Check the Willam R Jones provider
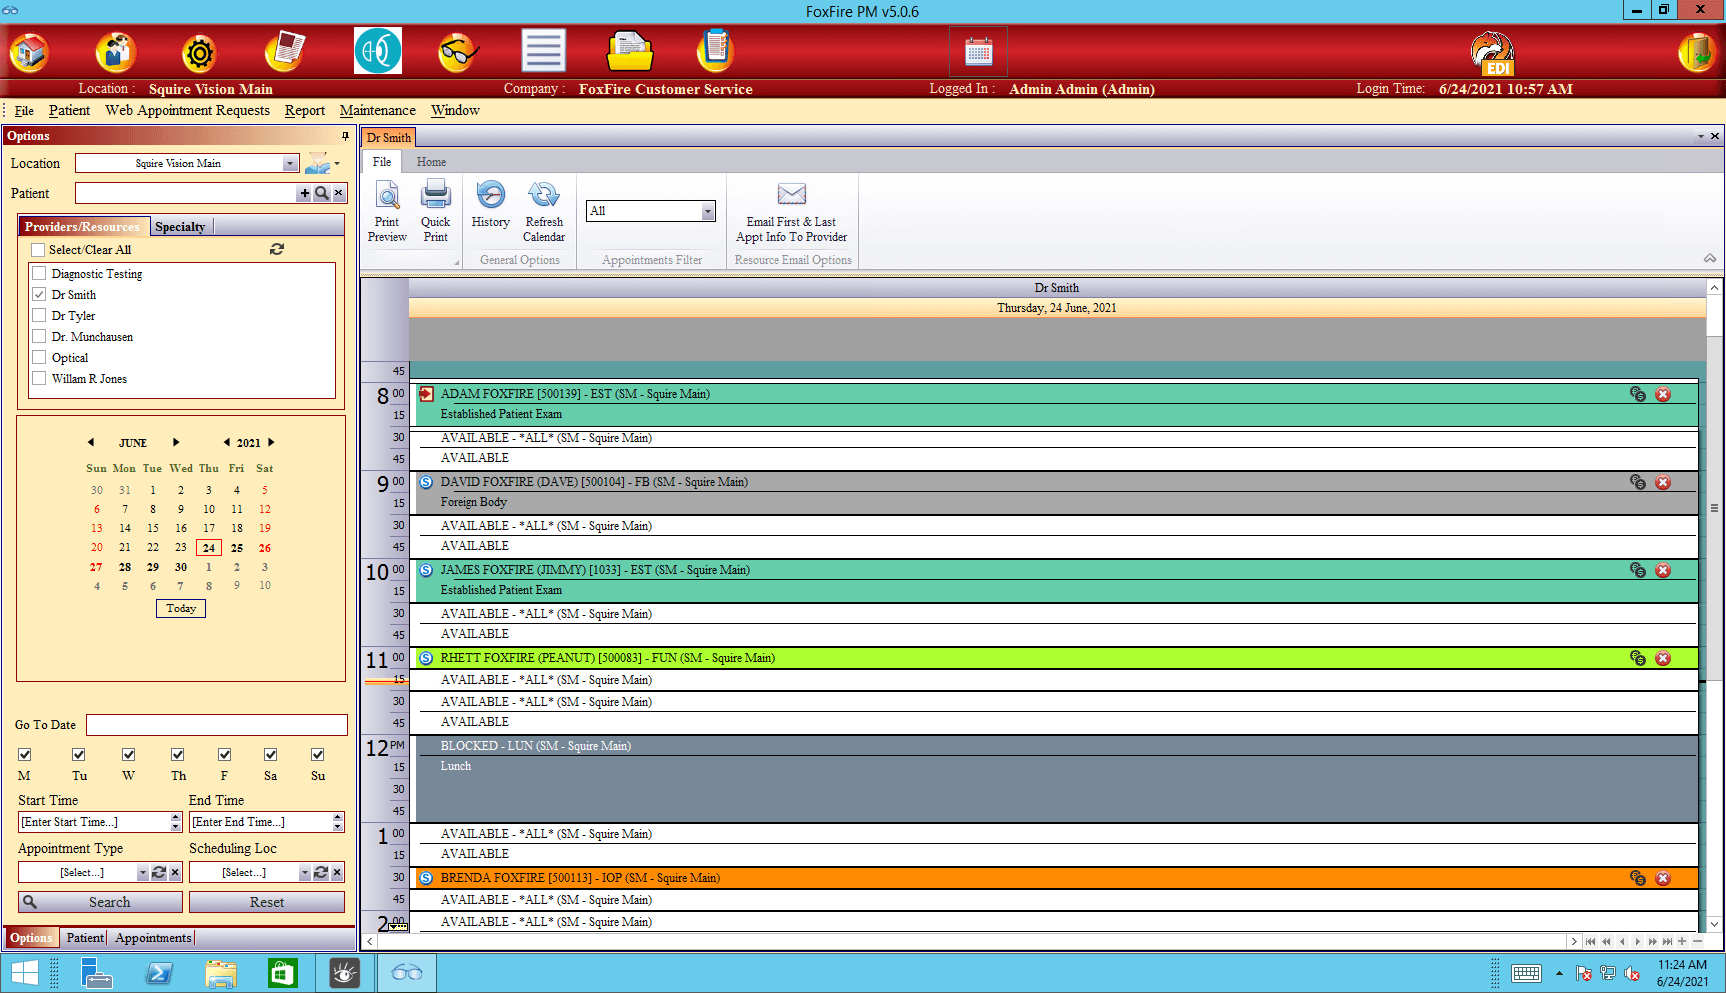Image resolution: width=1726 pixels, height=993 pixels. (x=39, y=378)
